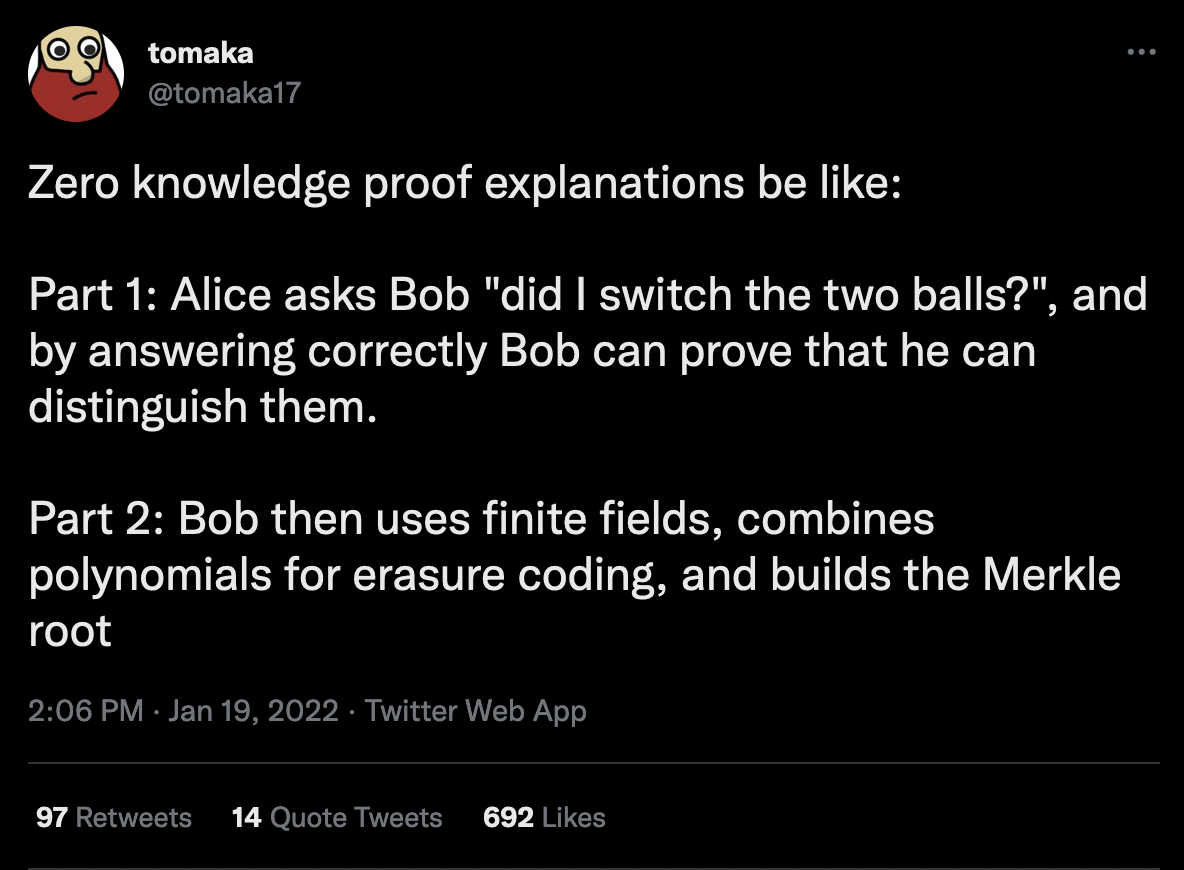Show who liked via Likes label

[x=574, y=817]
